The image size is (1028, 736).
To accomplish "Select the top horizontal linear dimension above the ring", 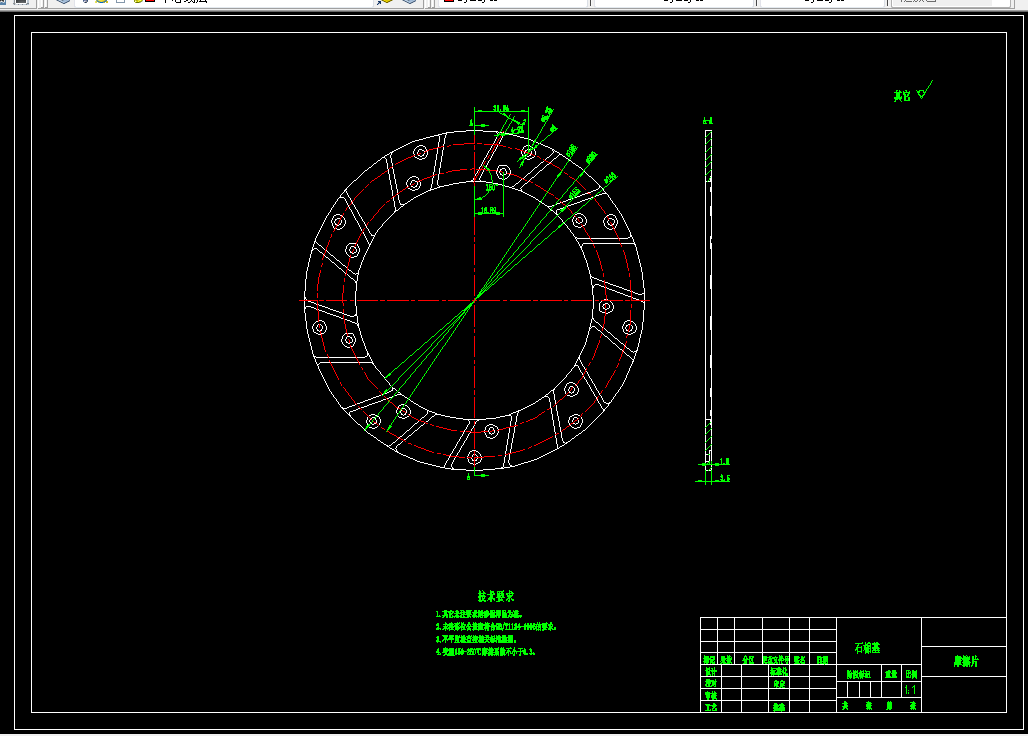I will coord(501,108).
